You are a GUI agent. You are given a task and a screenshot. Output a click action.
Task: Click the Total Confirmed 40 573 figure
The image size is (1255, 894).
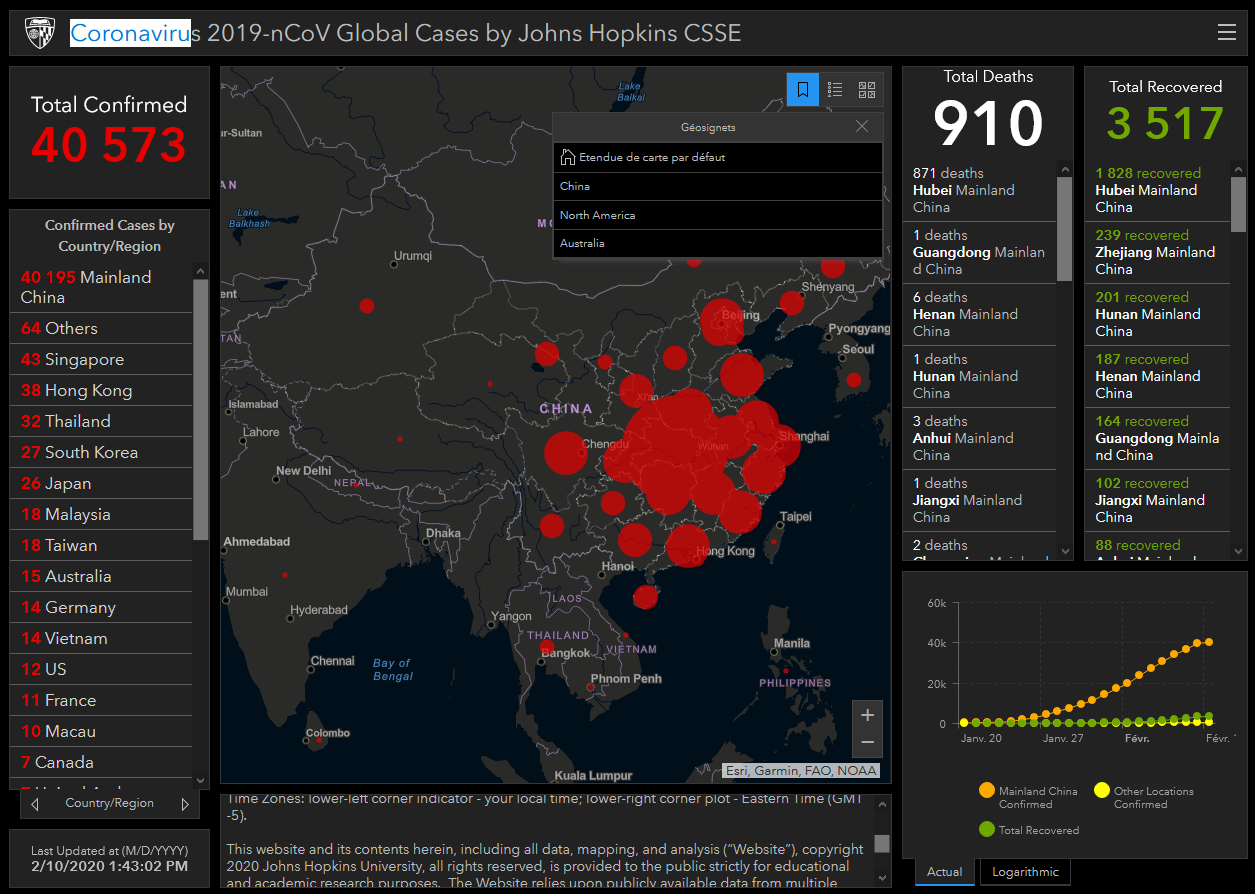(109, 144)
